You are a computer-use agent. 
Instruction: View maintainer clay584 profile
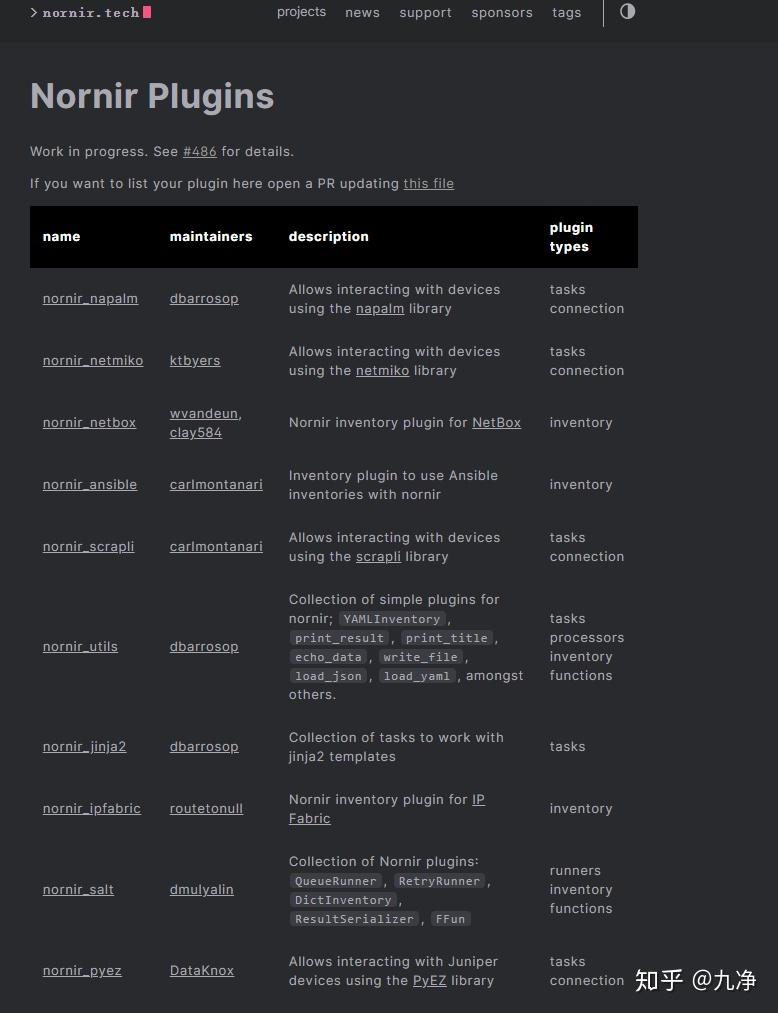(x=196, y=433)
